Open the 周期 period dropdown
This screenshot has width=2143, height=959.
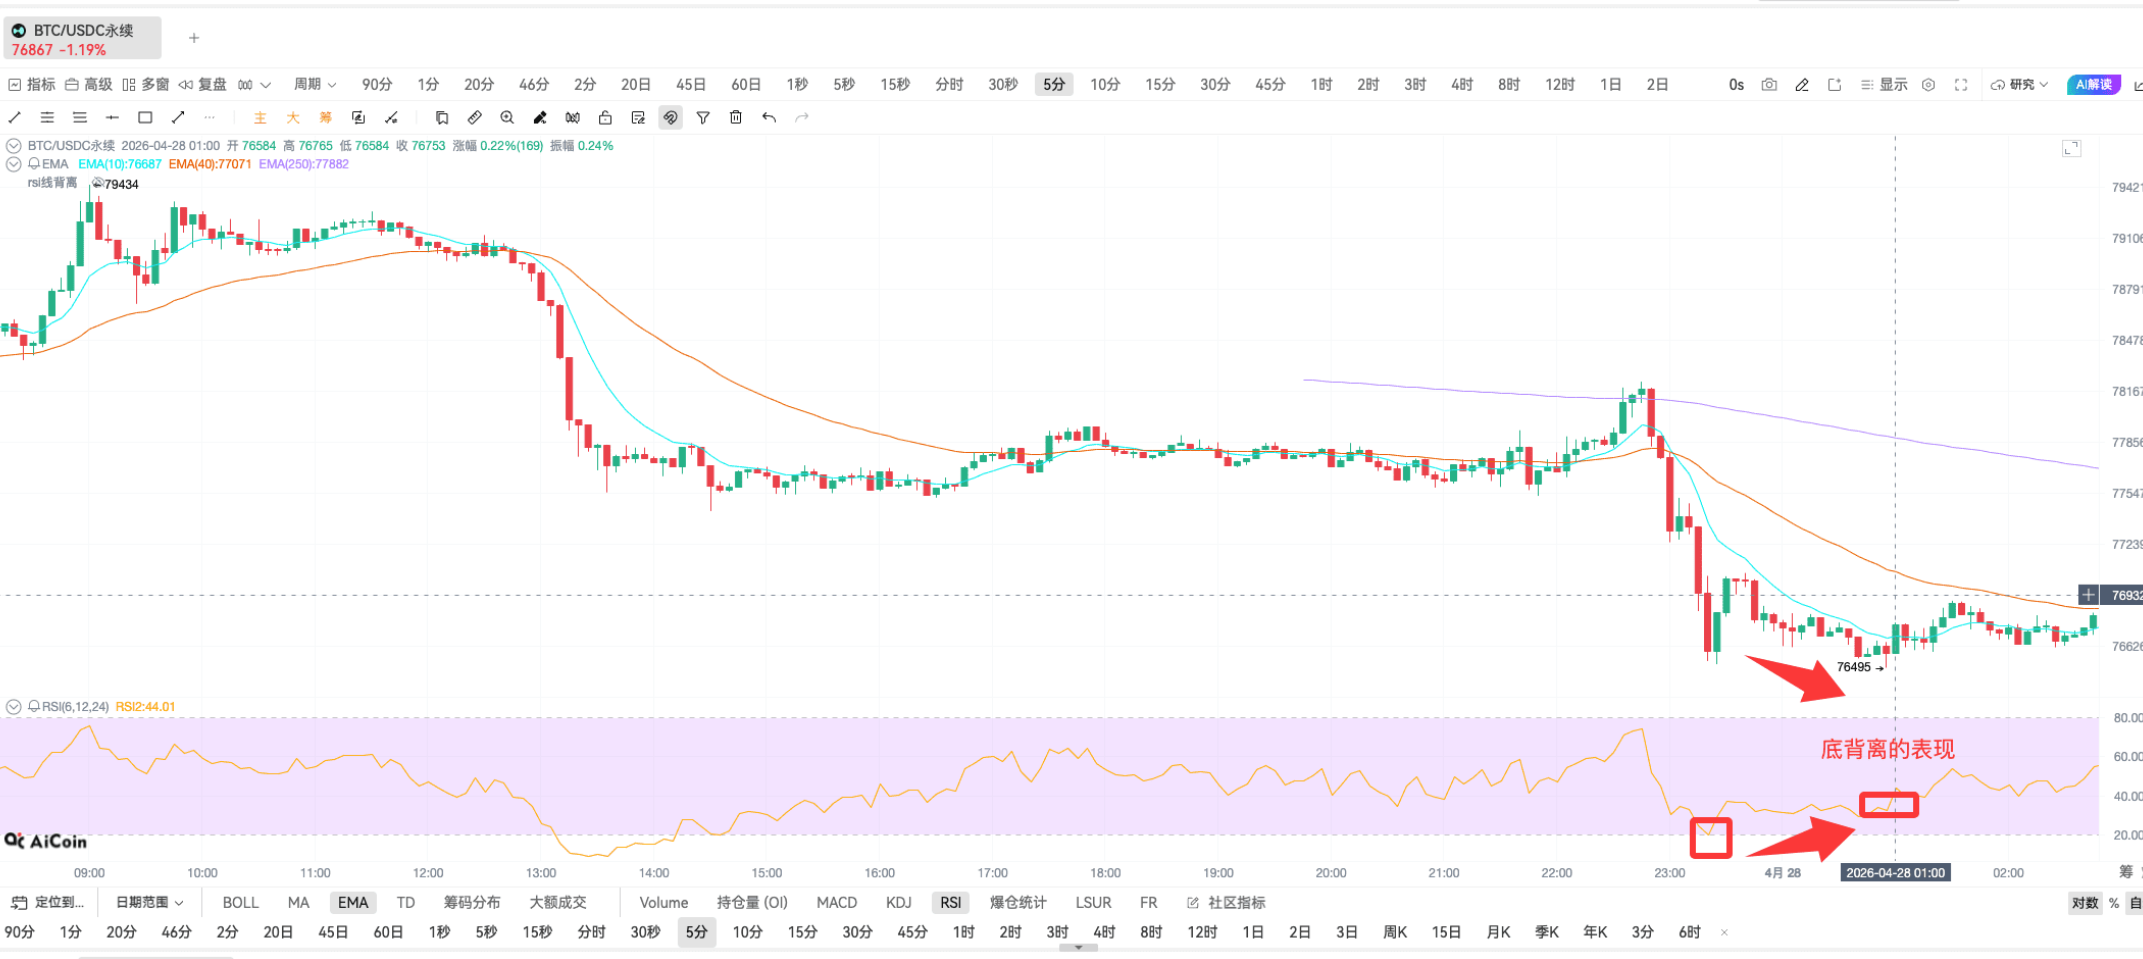click(313, 84)
